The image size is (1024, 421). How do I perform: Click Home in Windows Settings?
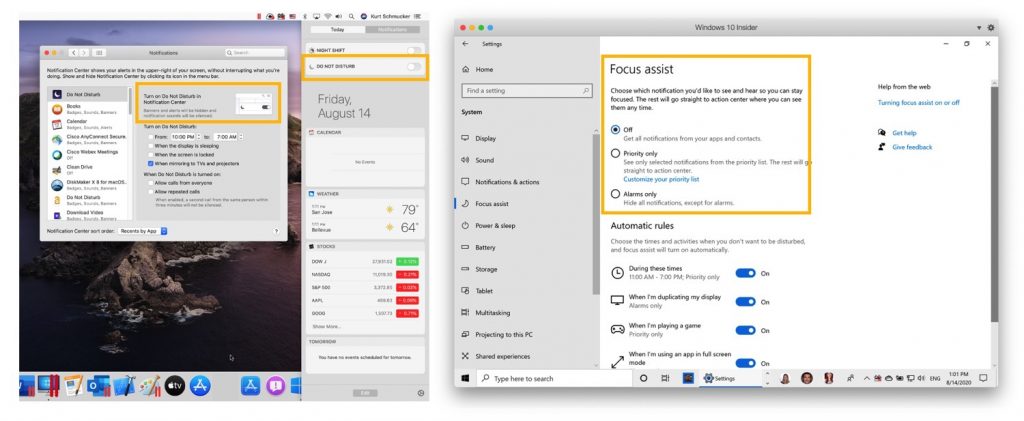point(484,69)
